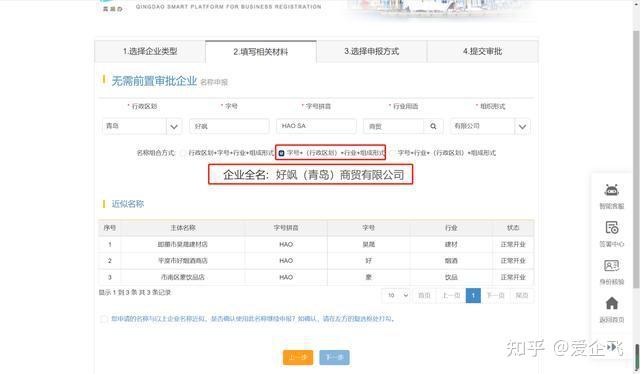Switch to the 1.选择企业类型 tab

click(150, 51)
